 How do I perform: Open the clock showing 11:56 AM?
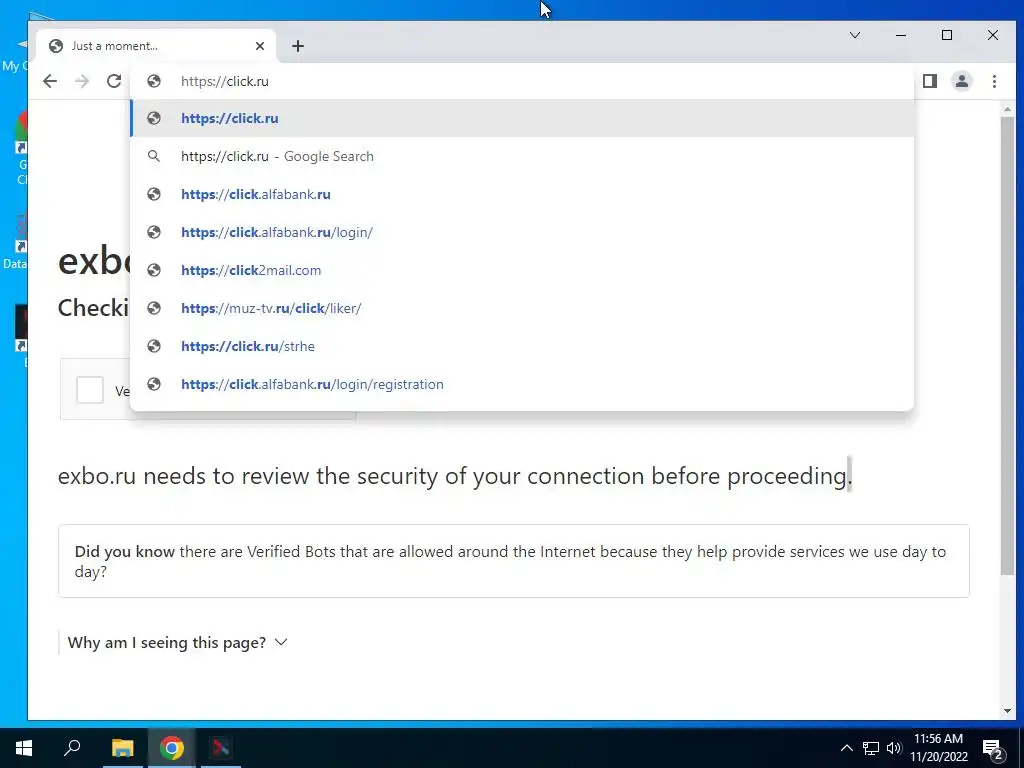[x=938, y=748]
